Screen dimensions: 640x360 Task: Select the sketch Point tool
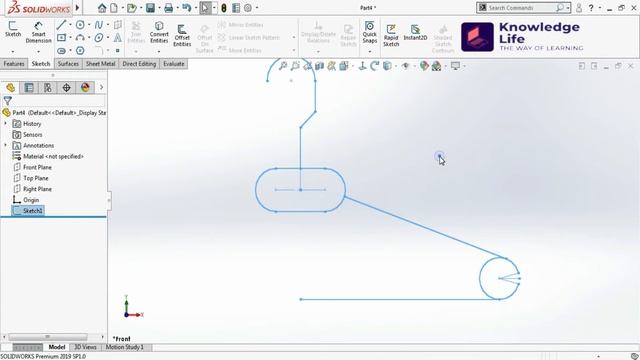[x=118, y=51]
